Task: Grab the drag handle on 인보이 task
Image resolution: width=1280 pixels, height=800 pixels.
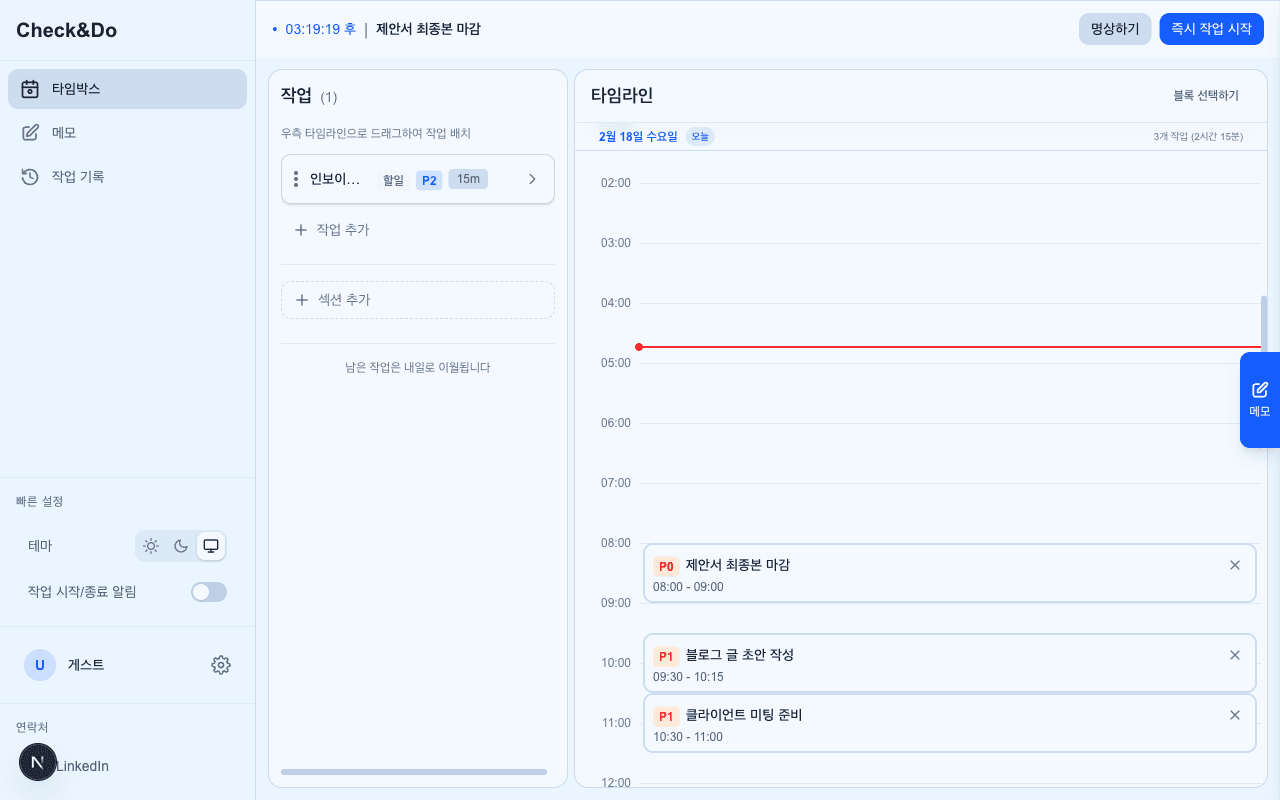Action: pos(296,180)
